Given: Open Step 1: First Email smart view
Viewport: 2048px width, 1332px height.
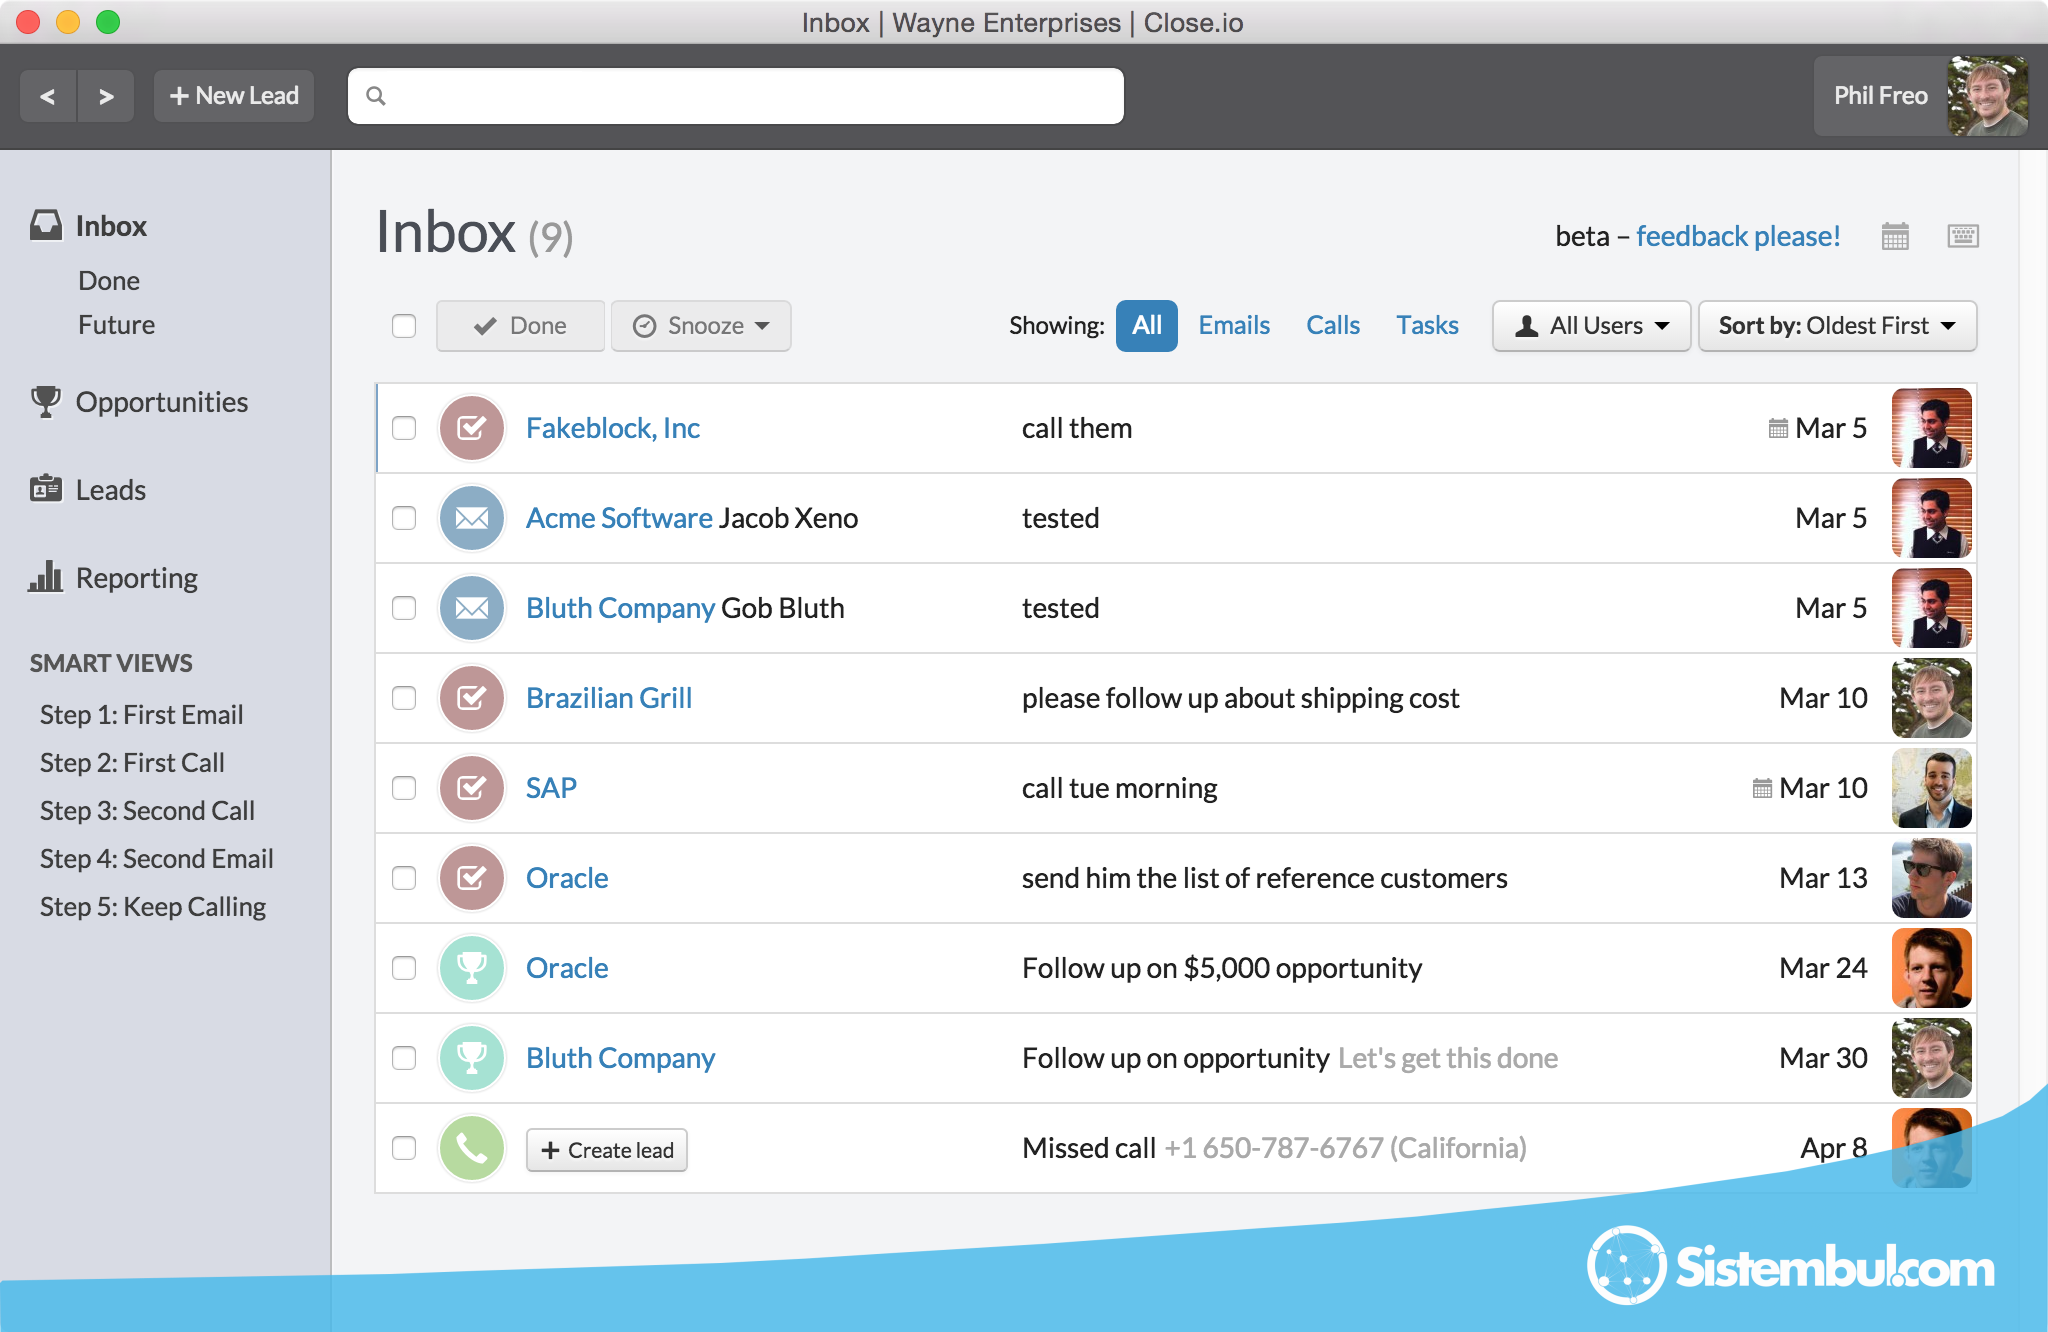Looking at the screenshot, I should coord(142,715).
